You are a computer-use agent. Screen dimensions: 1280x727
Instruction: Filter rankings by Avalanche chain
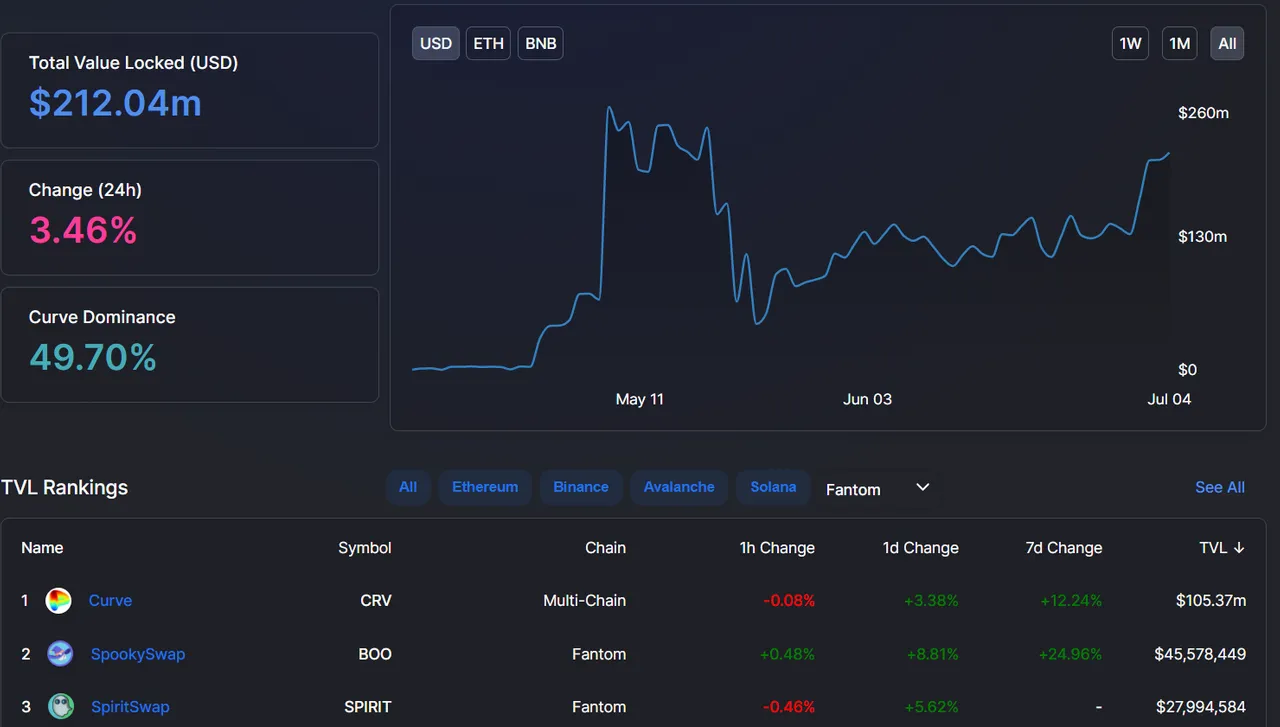(679, 487)
